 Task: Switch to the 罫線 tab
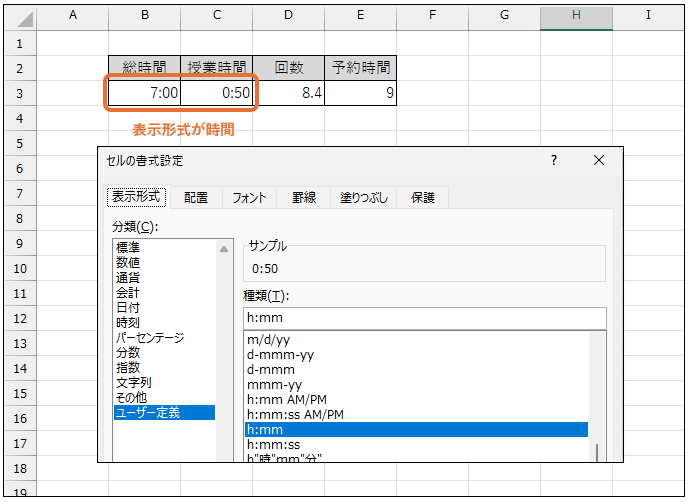tap(304, 198)
